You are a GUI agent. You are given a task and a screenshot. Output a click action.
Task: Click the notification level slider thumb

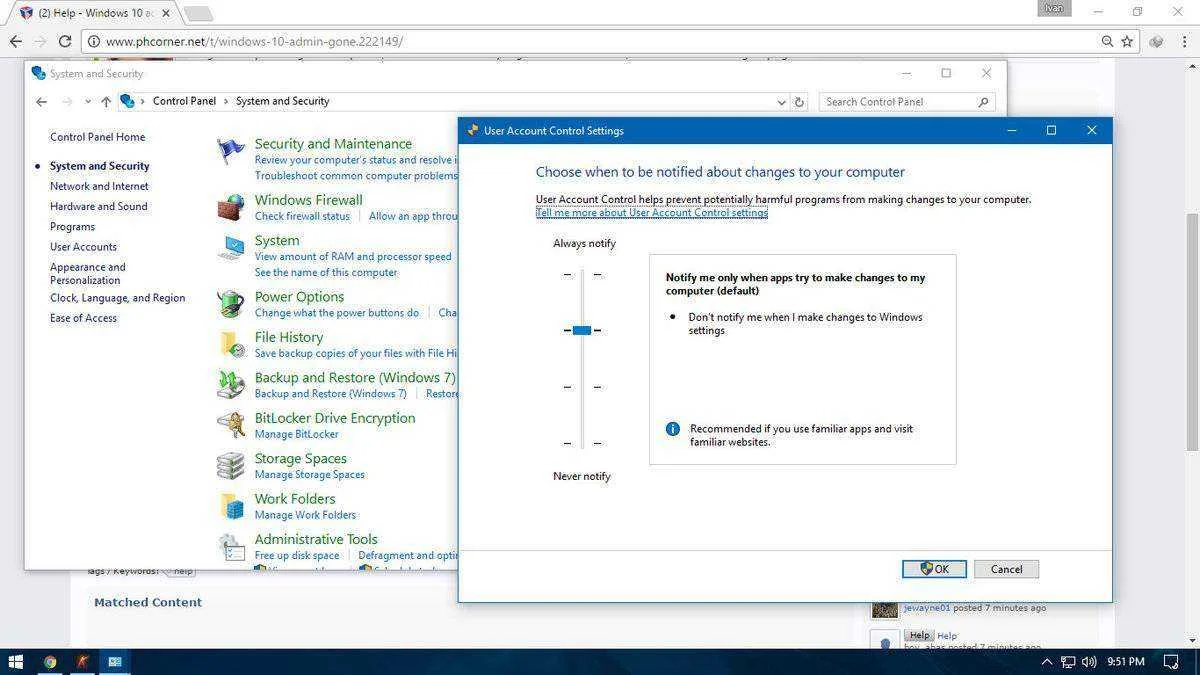coord(582,330)
